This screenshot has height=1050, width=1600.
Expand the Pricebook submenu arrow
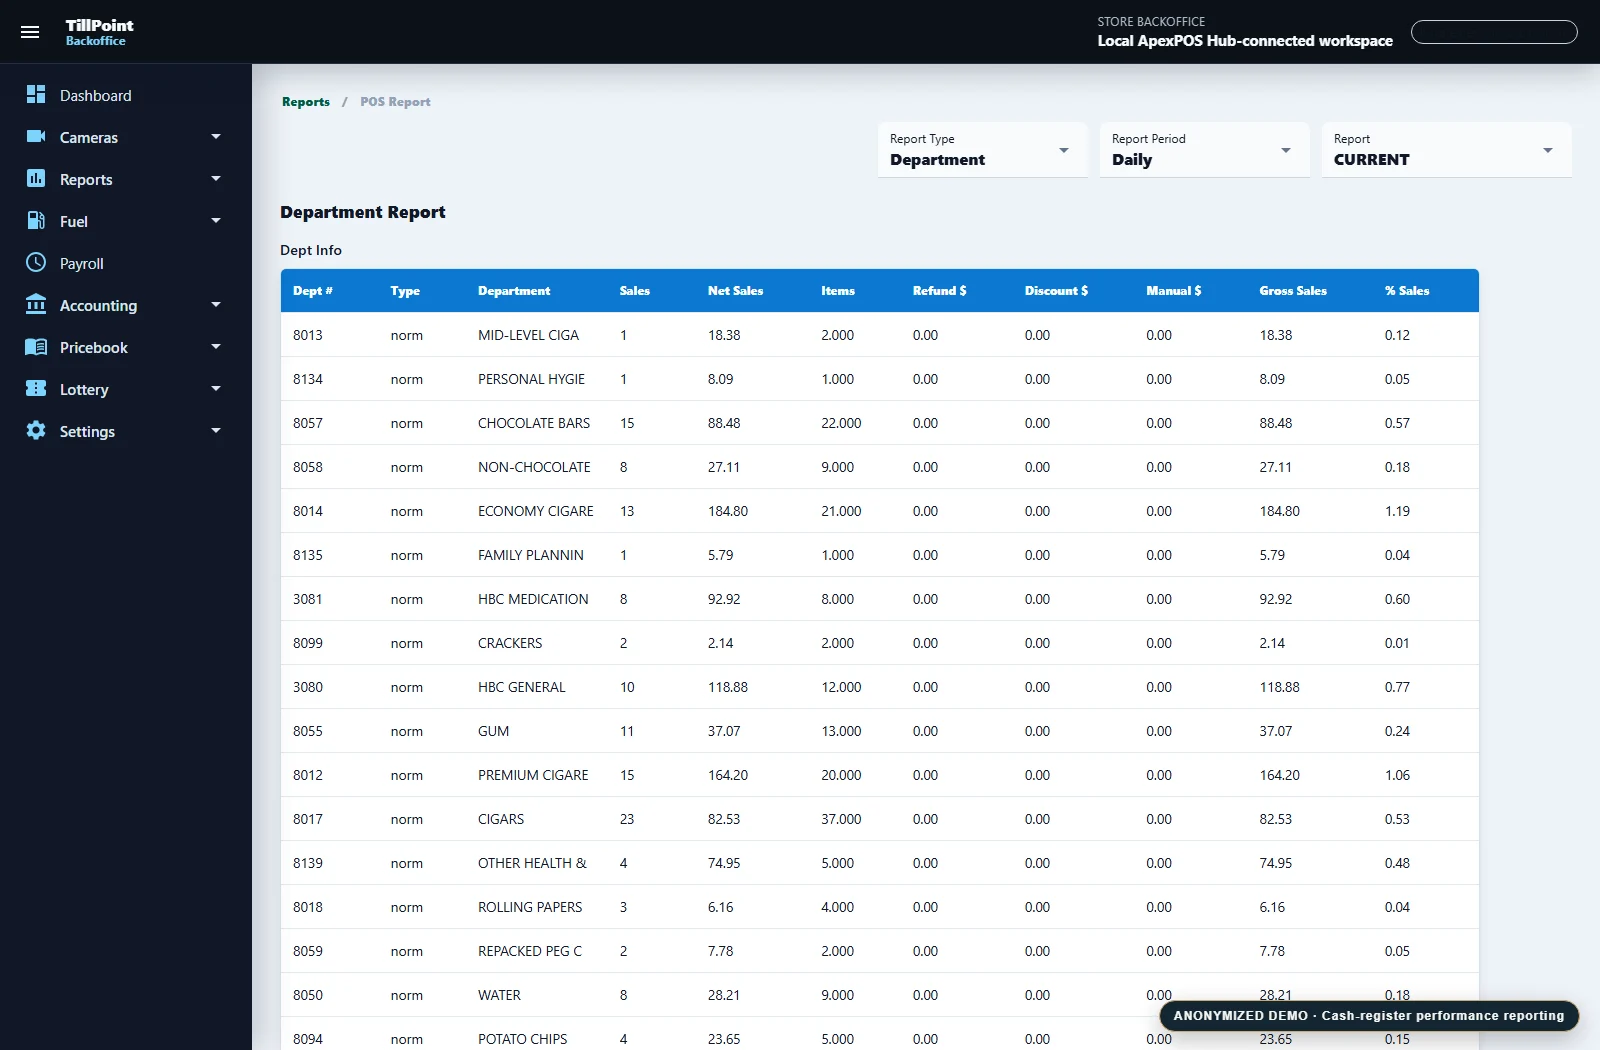click(216, 346)
